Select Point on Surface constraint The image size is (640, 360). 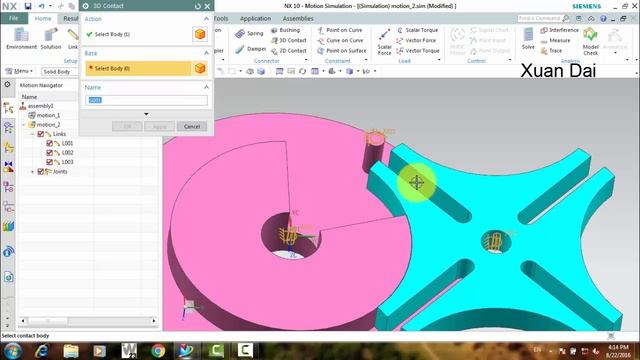coord(342,51)
